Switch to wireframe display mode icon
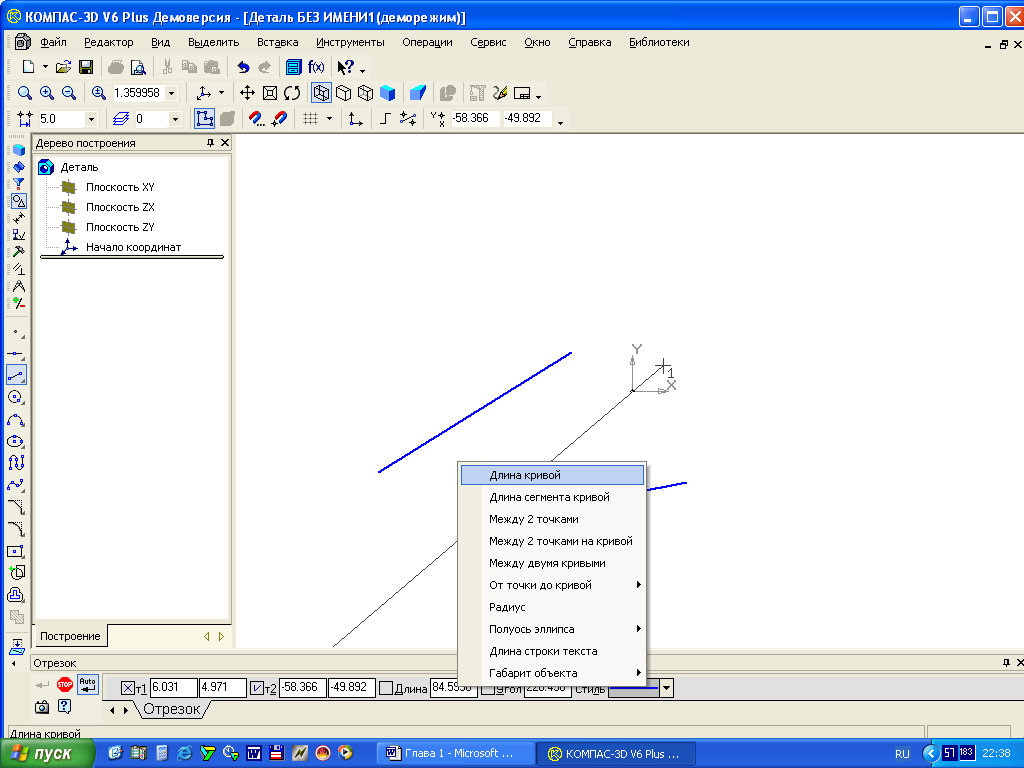1024x768 pixels. click(321, 93)
